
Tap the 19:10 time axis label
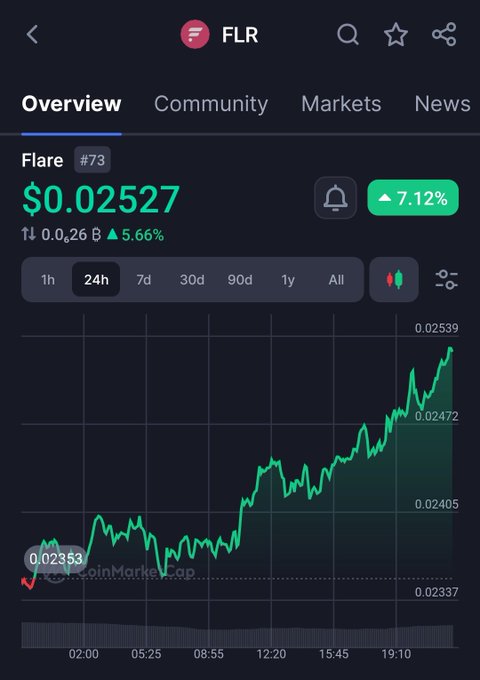(x=396, y=654)
